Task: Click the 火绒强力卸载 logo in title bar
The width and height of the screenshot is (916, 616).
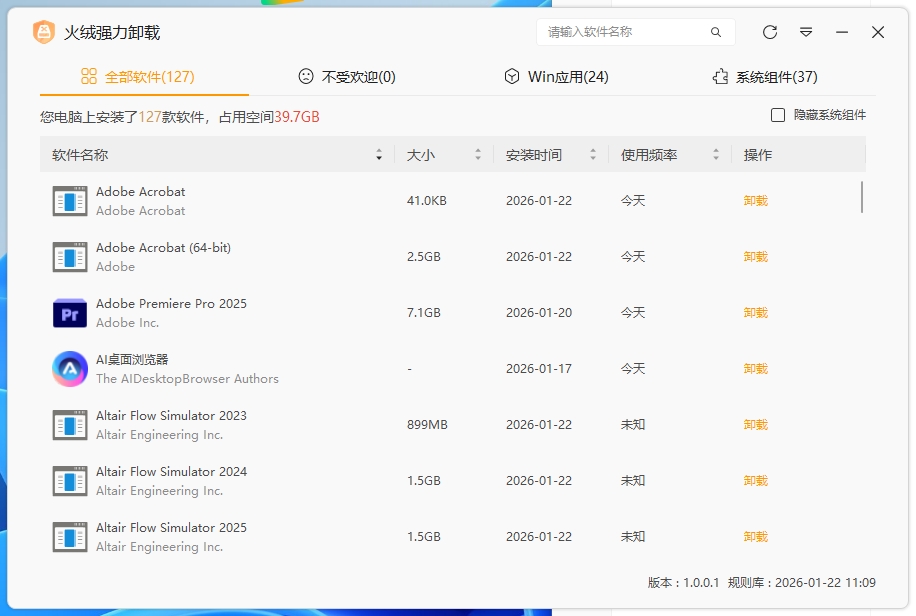Action: pyautogui.click(x=42, y=31)
